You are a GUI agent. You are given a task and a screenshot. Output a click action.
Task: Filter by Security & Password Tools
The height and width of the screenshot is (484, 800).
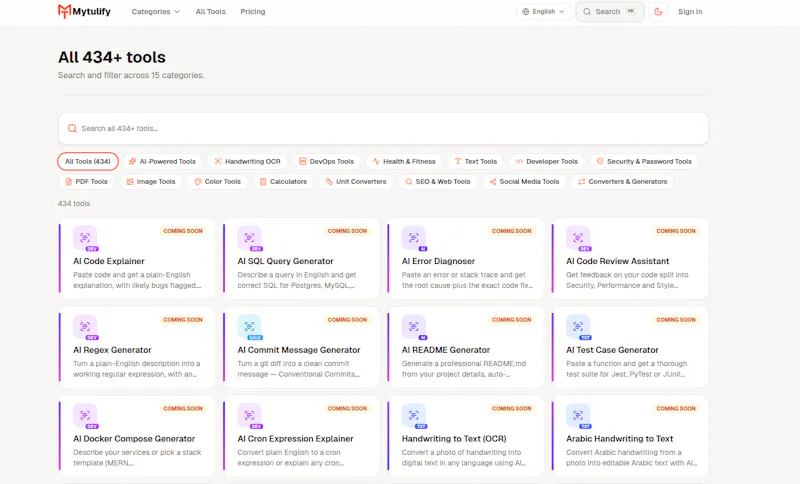(x=644, y=161)
